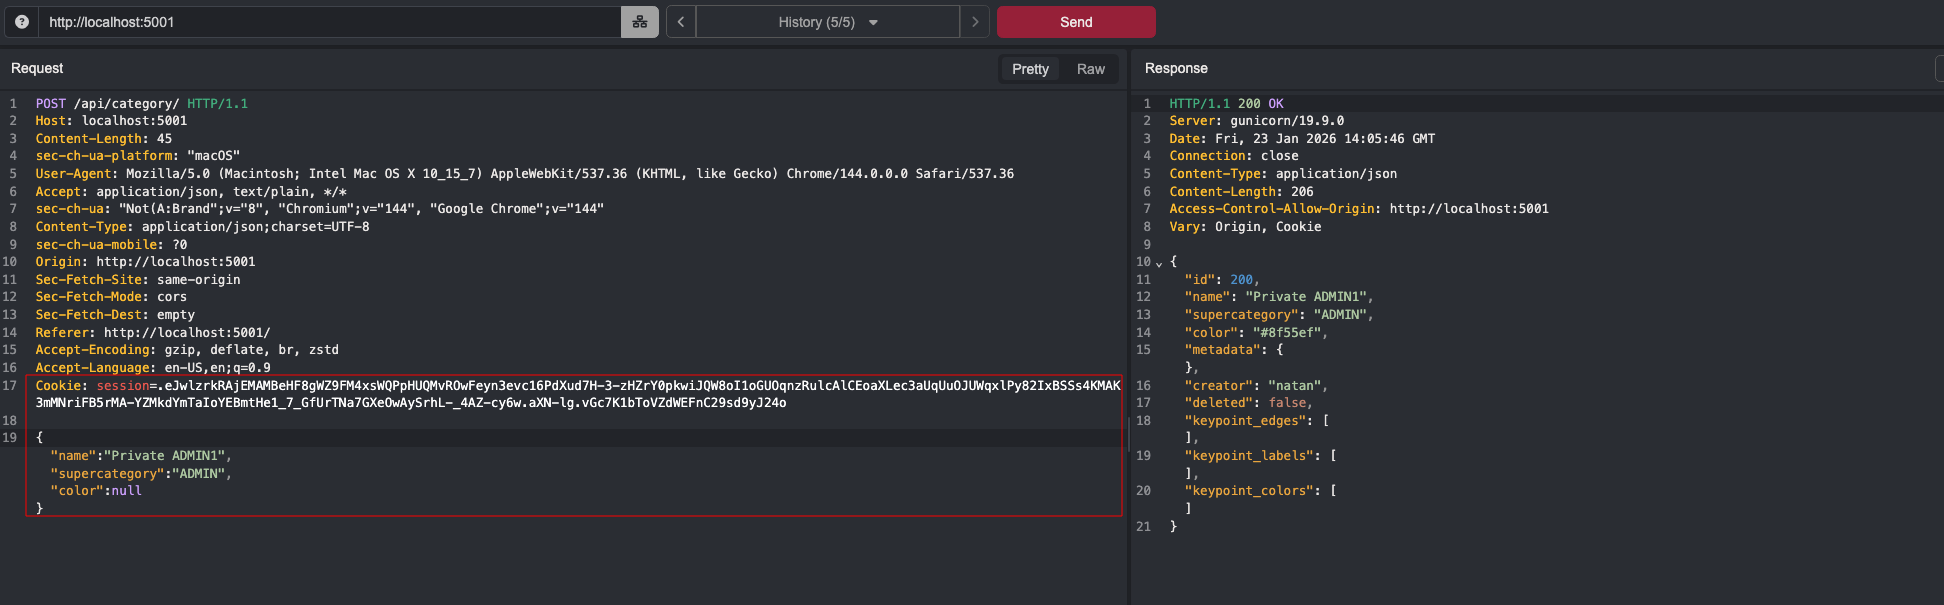Screen dimensions: 1944x605
Task: Click the 'Content-Length: 45' request header
Action: (104, 139)
